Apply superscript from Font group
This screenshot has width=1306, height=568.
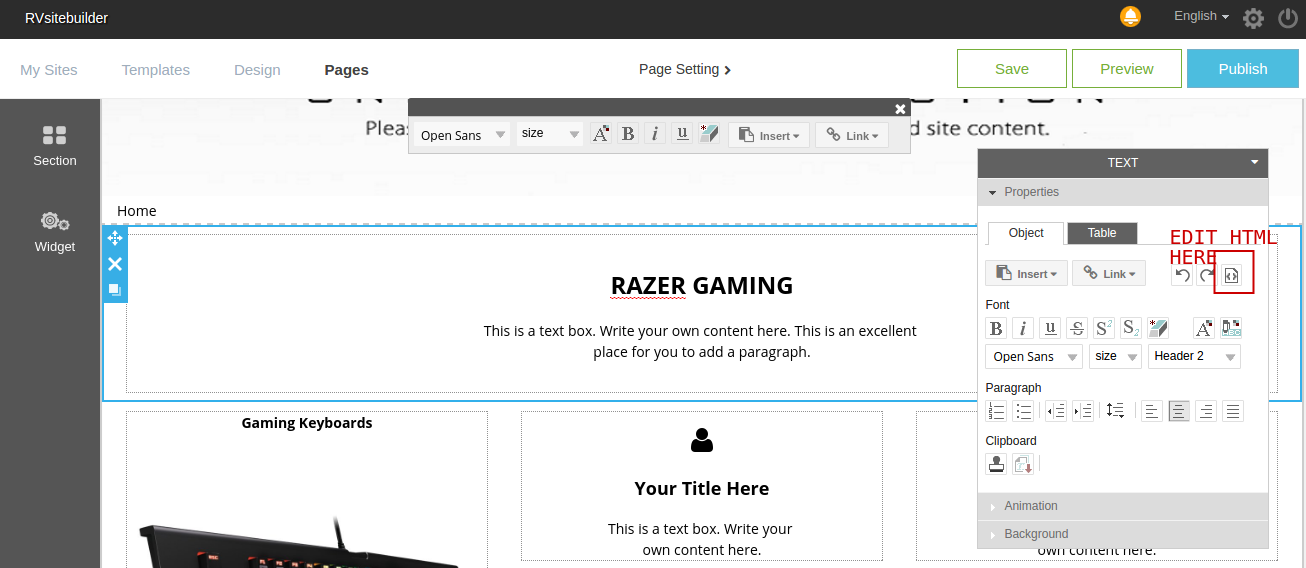1104,328
